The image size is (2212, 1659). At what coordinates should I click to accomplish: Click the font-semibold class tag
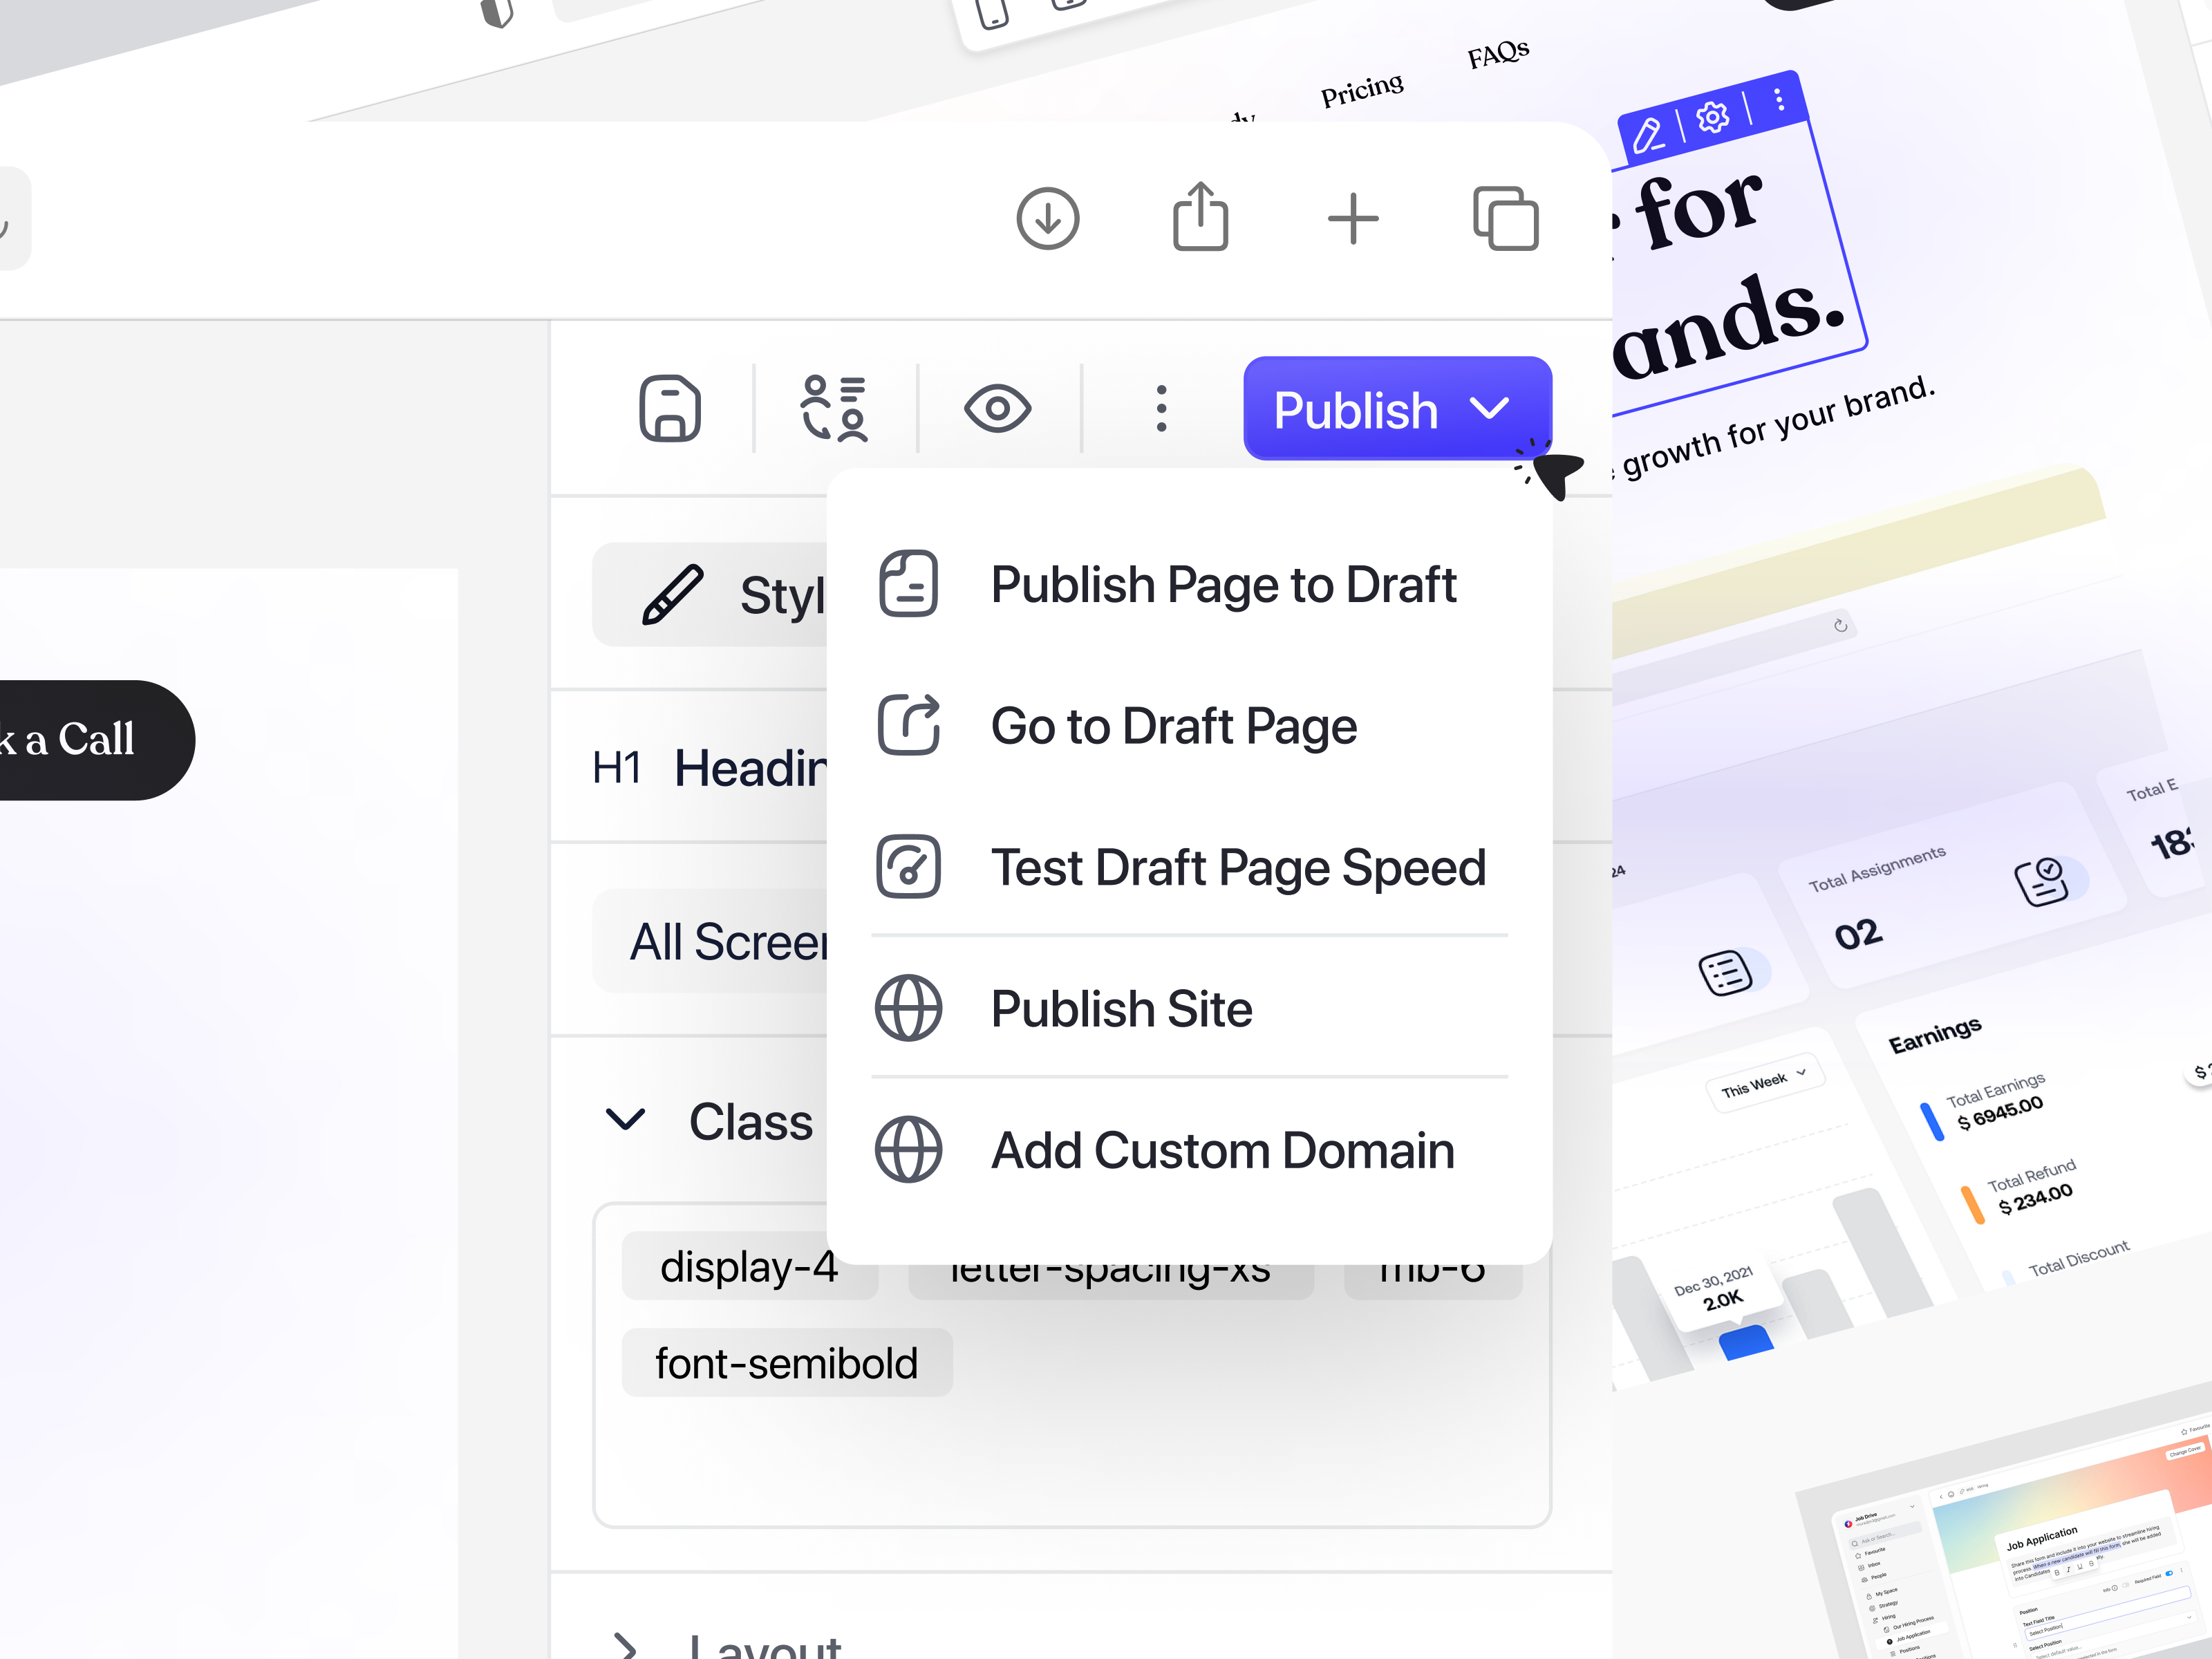[787, 1362]
